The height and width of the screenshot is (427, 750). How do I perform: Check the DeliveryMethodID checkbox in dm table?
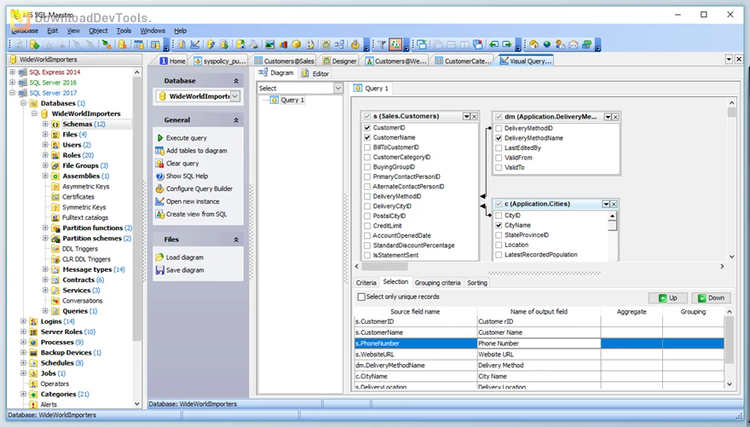click(499, 128)
